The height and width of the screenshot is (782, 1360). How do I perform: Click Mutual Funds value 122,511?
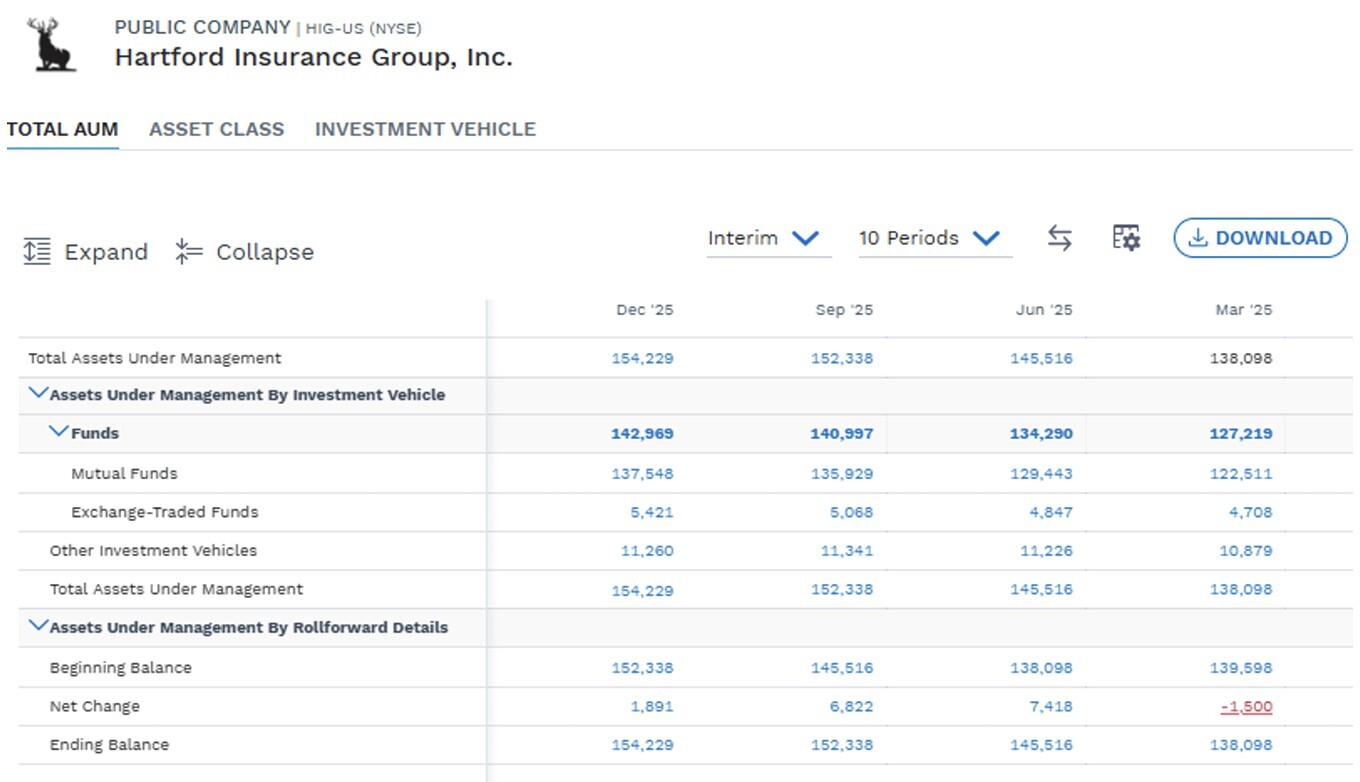1241,474
